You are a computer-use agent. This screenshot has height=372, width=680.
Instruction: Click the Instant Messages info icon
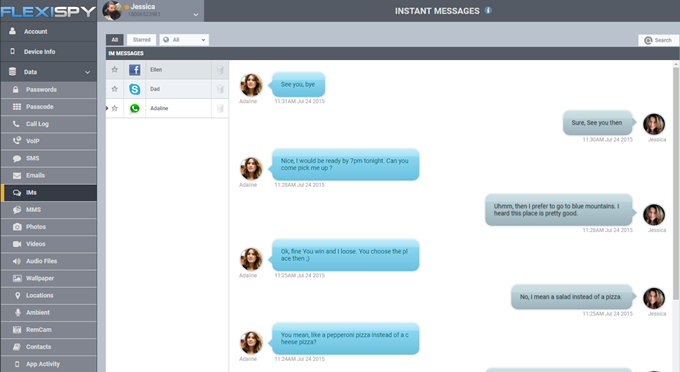click(x=488, y=10)
